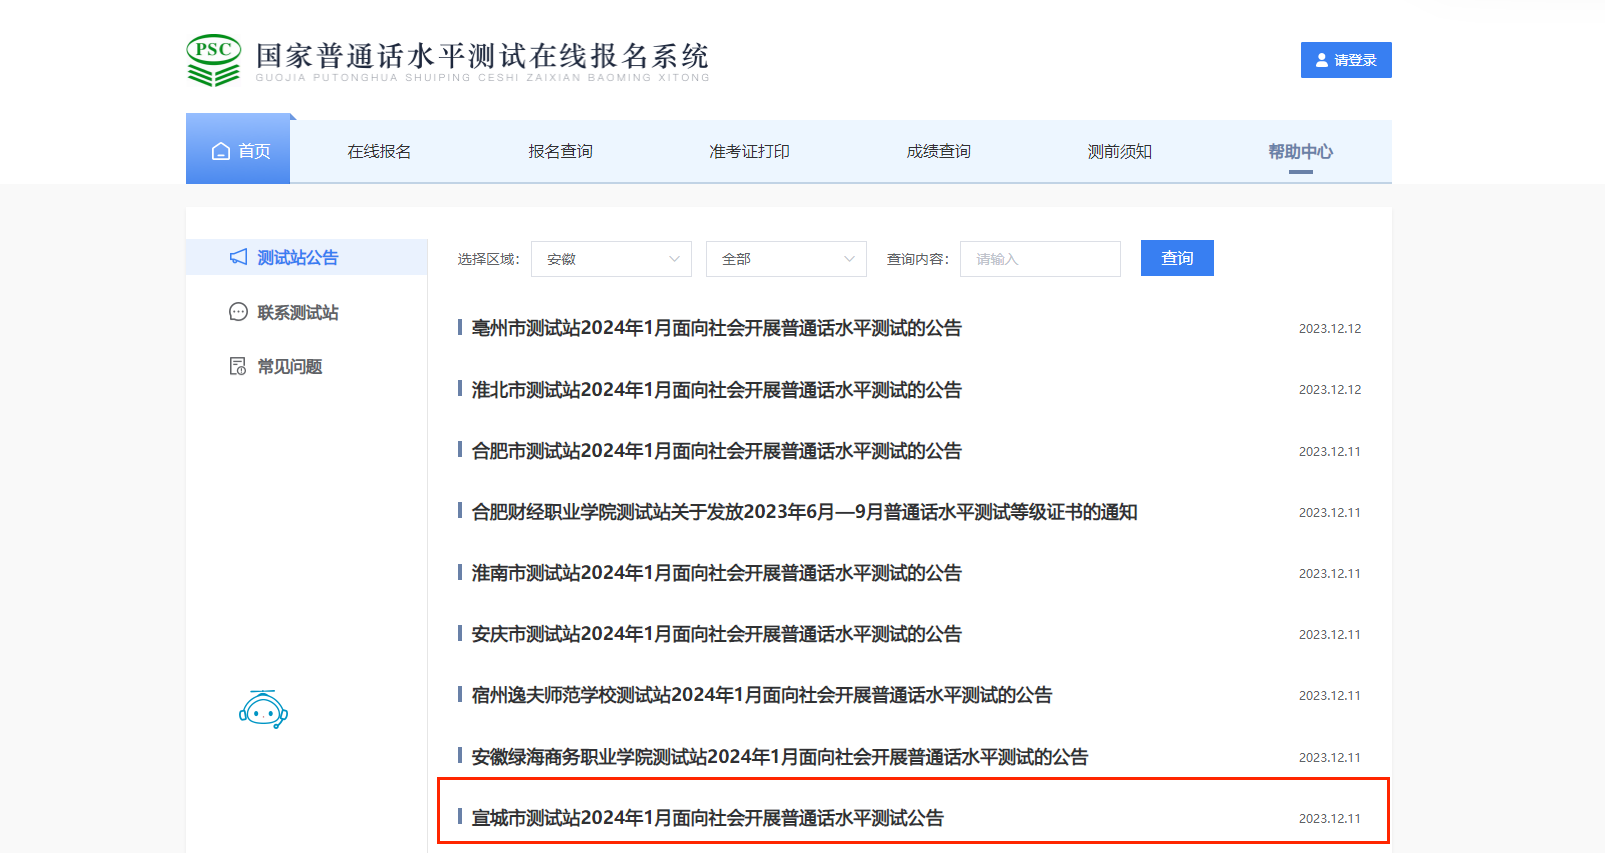Focus the 查询内容 search input field
Screen dimensions: 1605x853
[x=1040, y=259]
